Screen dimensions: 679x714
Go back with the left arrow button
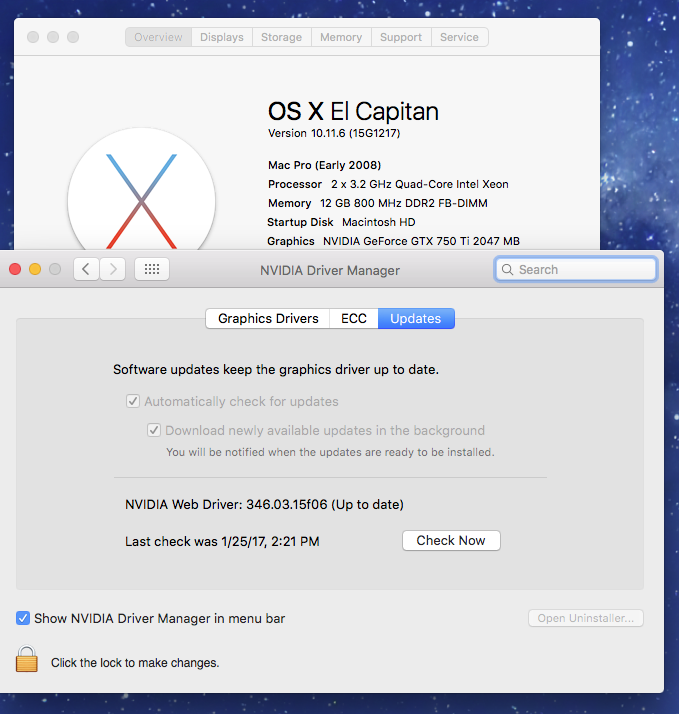point(86,269)
